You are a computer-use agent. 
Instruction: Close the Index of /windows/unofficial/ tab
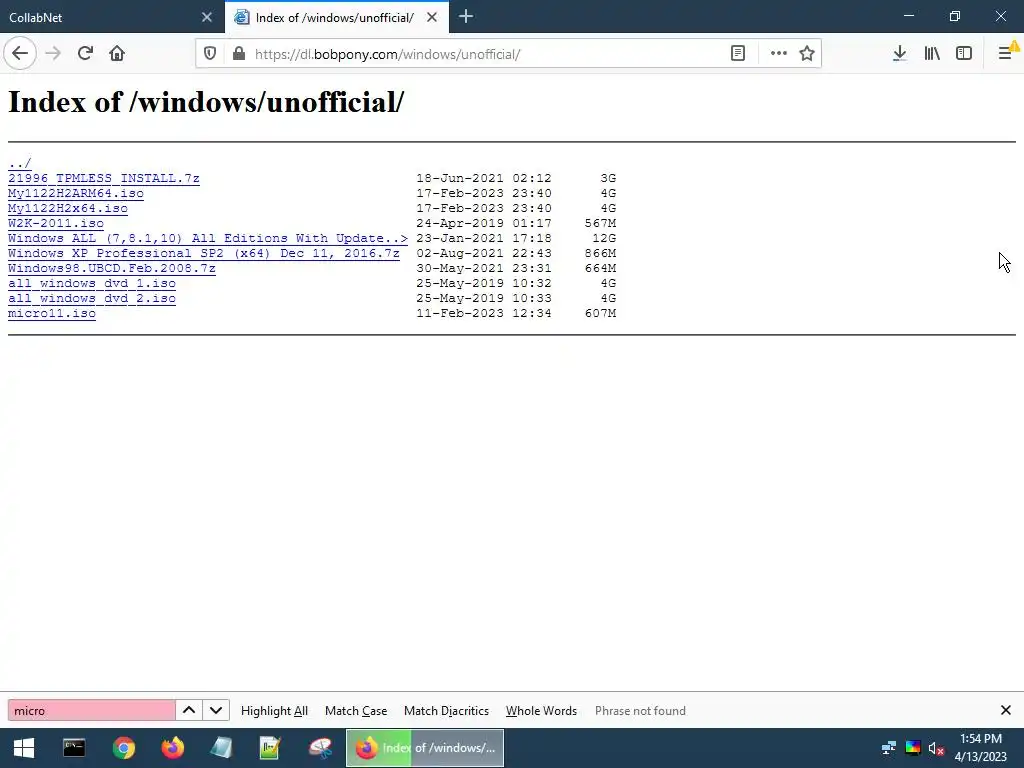click(x=432, y=18)
